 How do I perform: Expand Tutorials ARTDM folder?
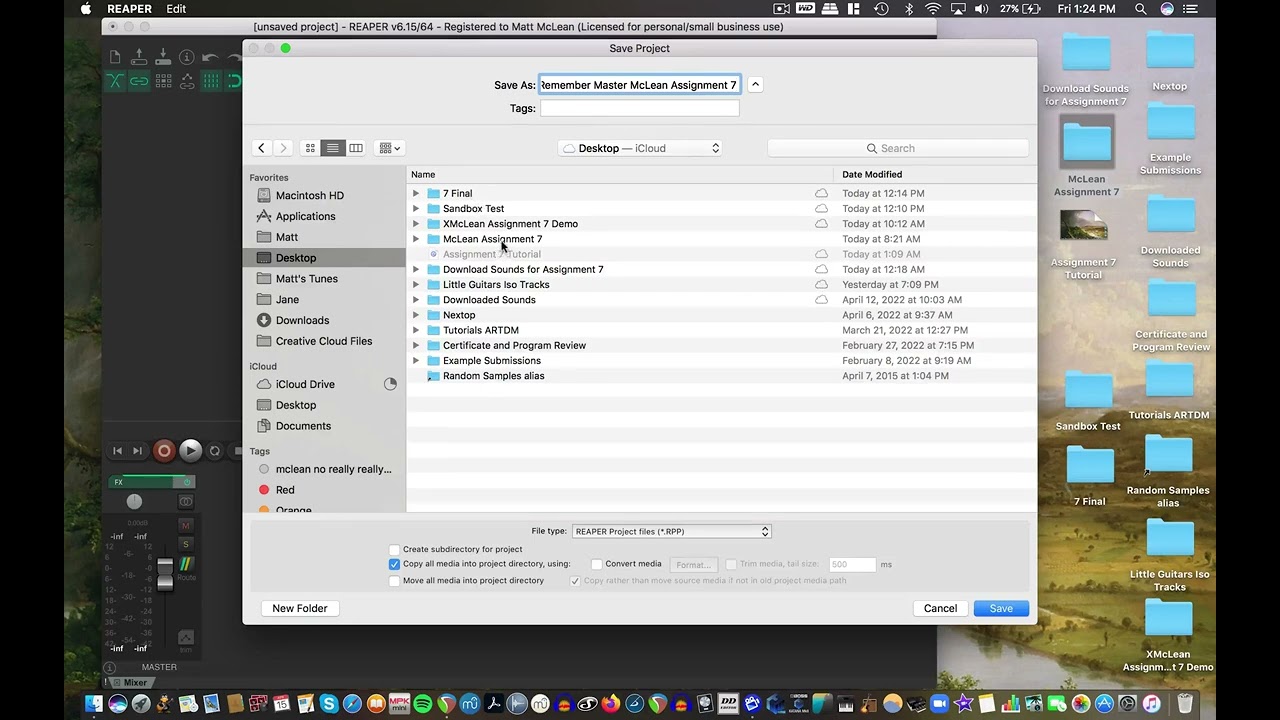click(x=416, y=330)
